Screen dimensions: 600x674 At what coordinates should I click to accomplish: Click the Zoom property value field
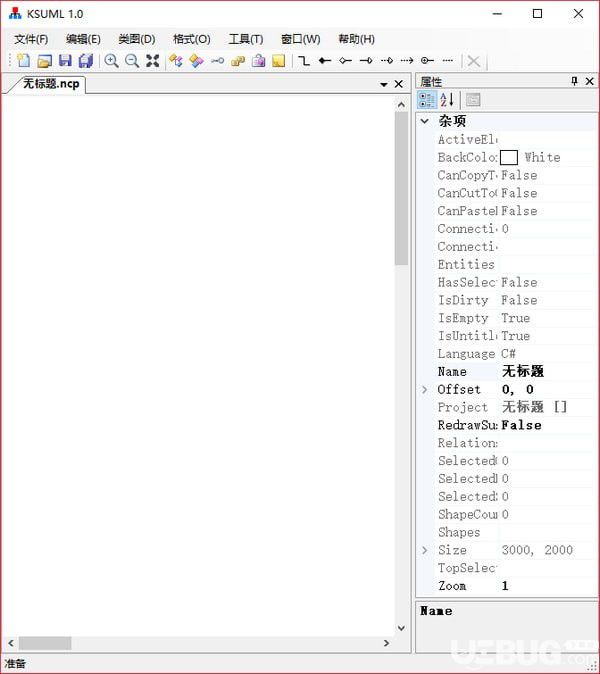[548, 586]
